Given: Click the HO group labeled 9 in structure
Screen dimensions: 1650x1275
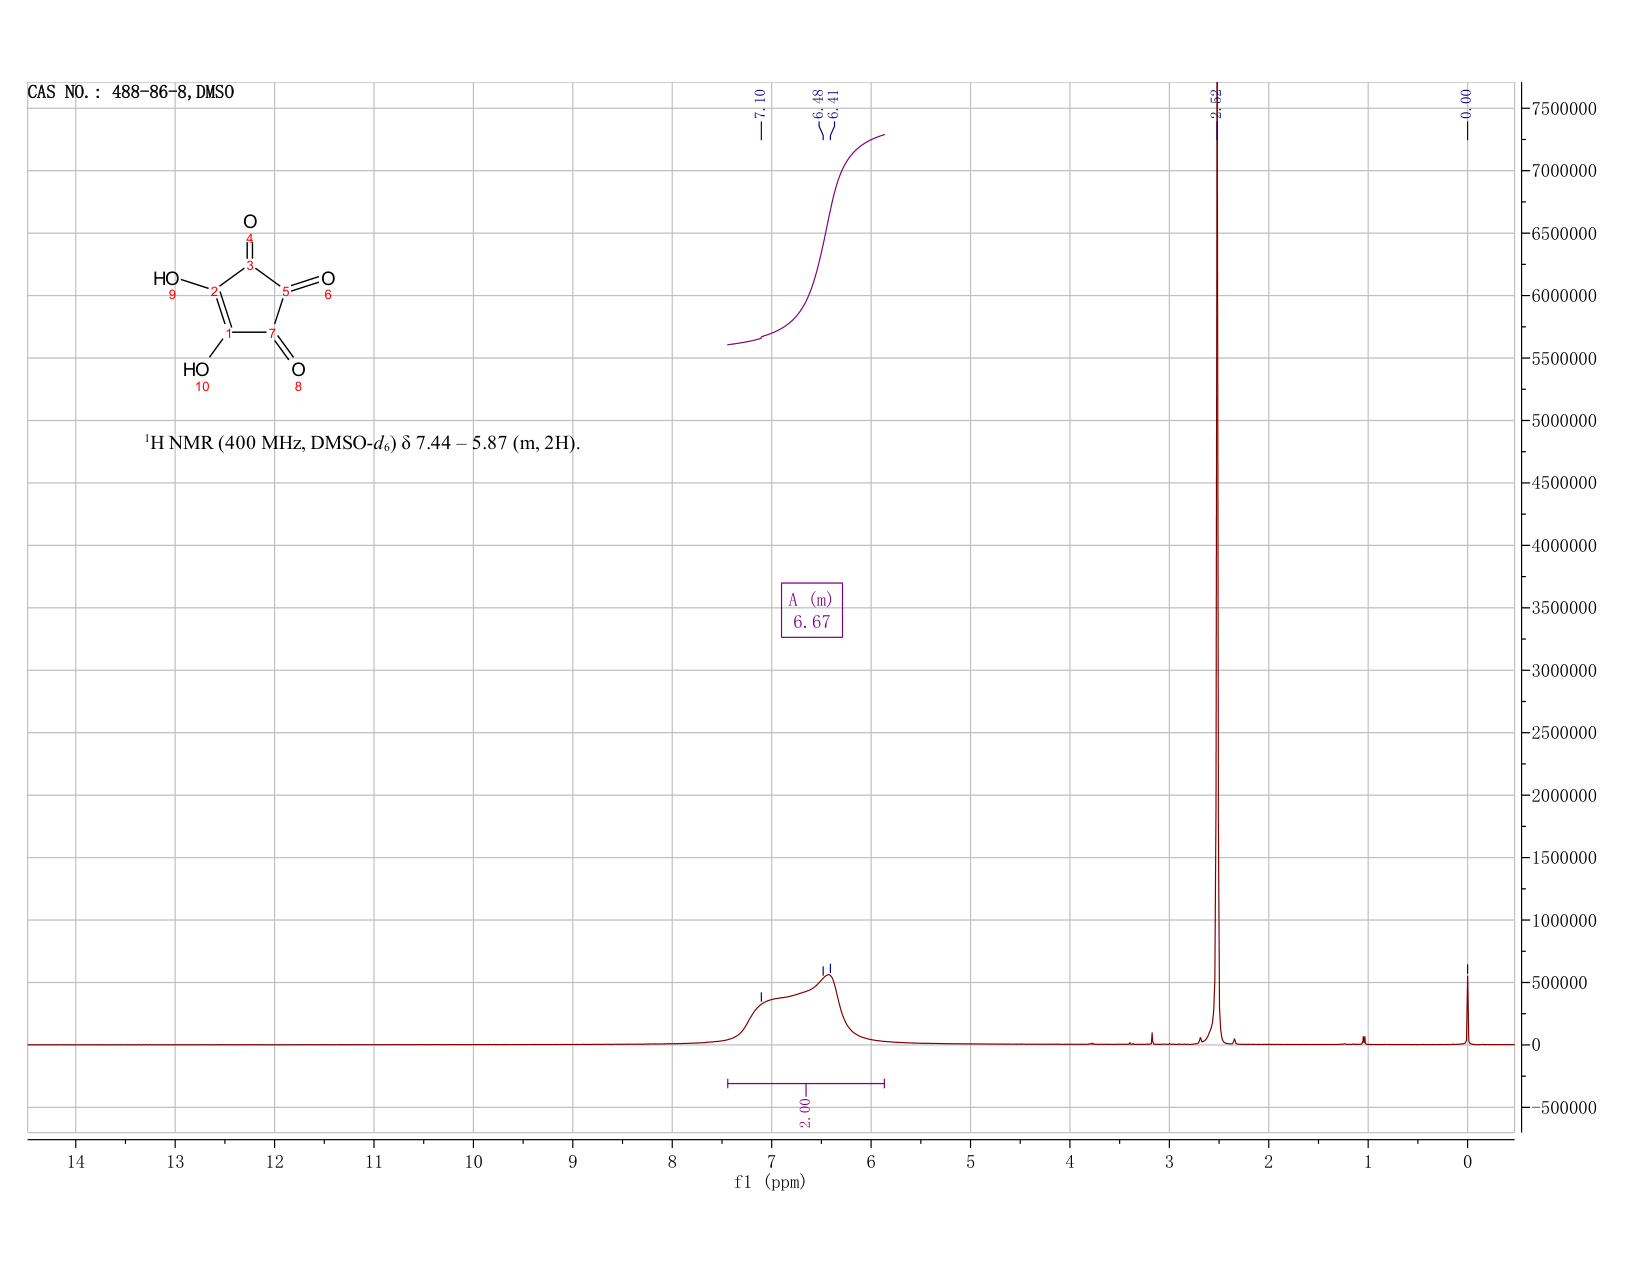Looking at the screenshot, I should pos(166,279).
